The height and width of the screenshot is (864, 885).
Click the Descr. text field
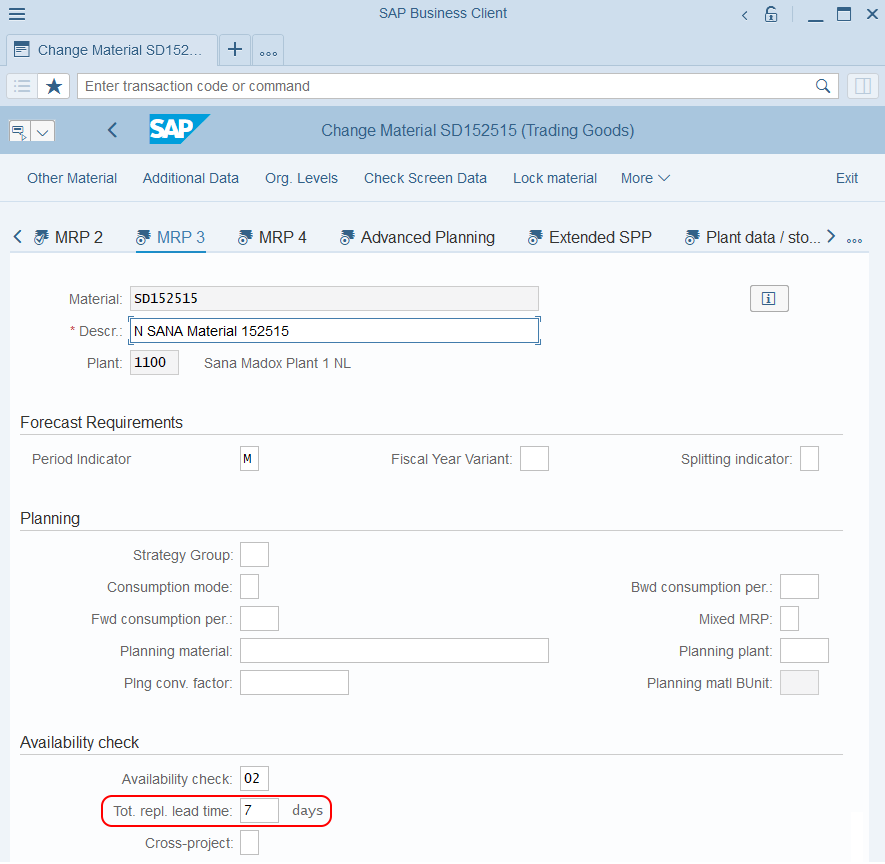click(x=334, y=331)
